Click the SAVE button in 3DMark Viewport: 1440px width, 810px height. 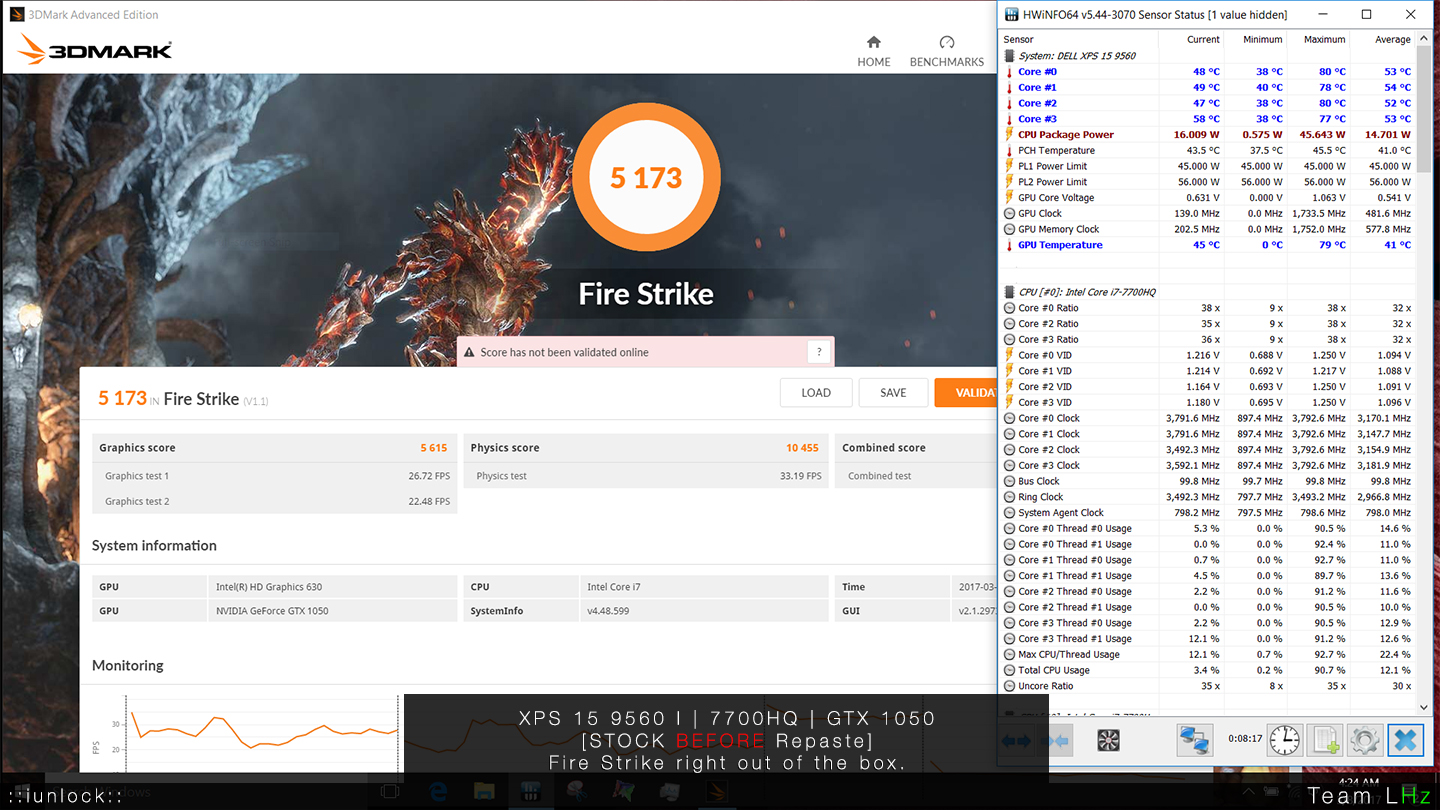[x=893, y=393]
